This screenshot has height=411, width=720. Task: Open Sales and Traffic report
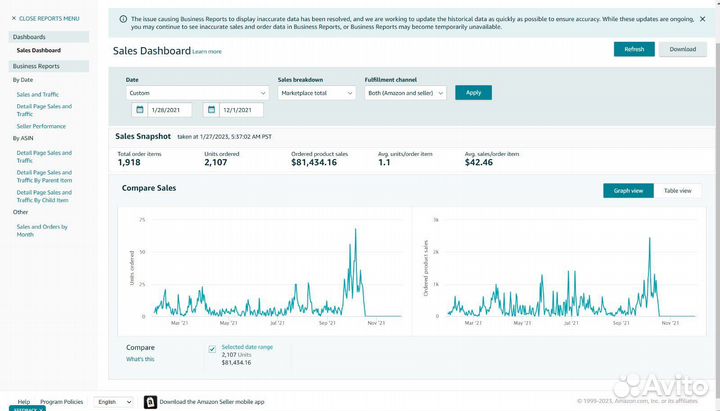[37, 94]
